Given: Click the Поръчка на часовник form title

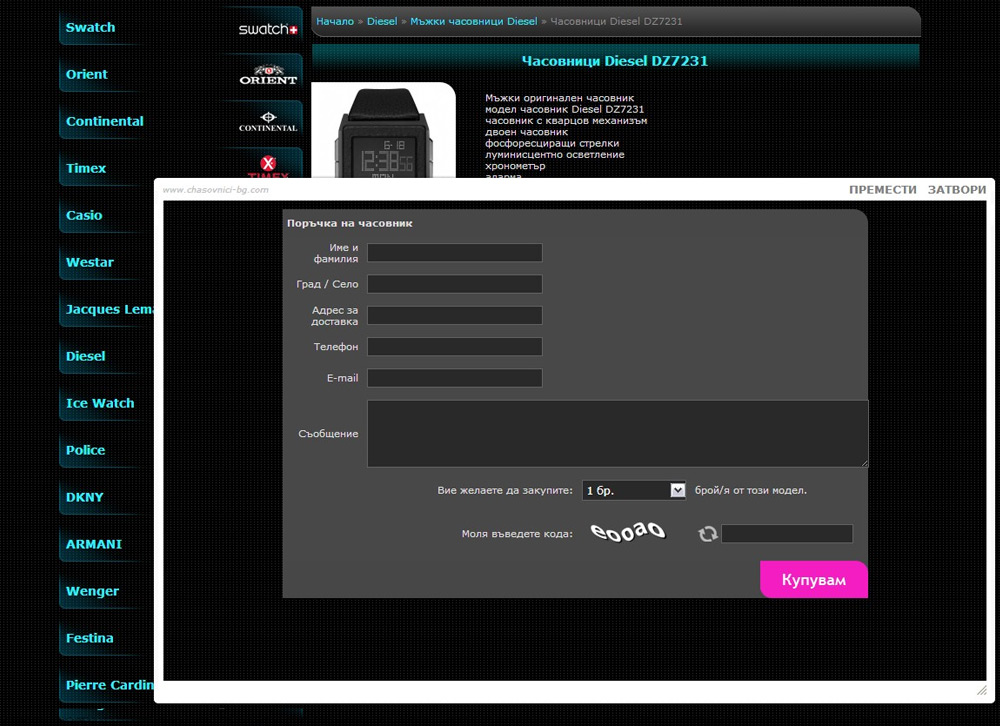Looking at the screenshot, I should coord(349,223).
